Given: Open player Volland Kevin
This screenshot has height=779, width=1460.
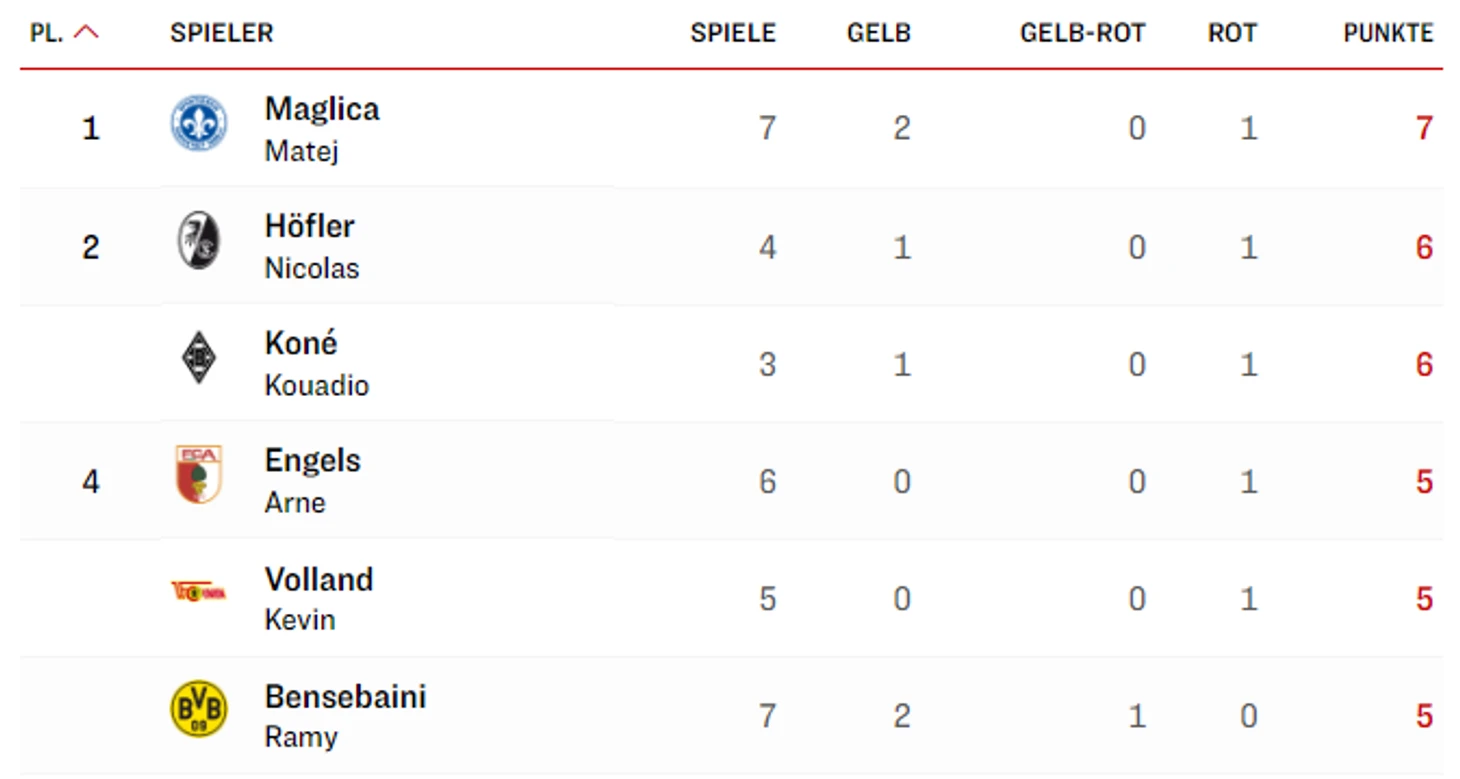Looking at the screenshot, I should point(318,598).
